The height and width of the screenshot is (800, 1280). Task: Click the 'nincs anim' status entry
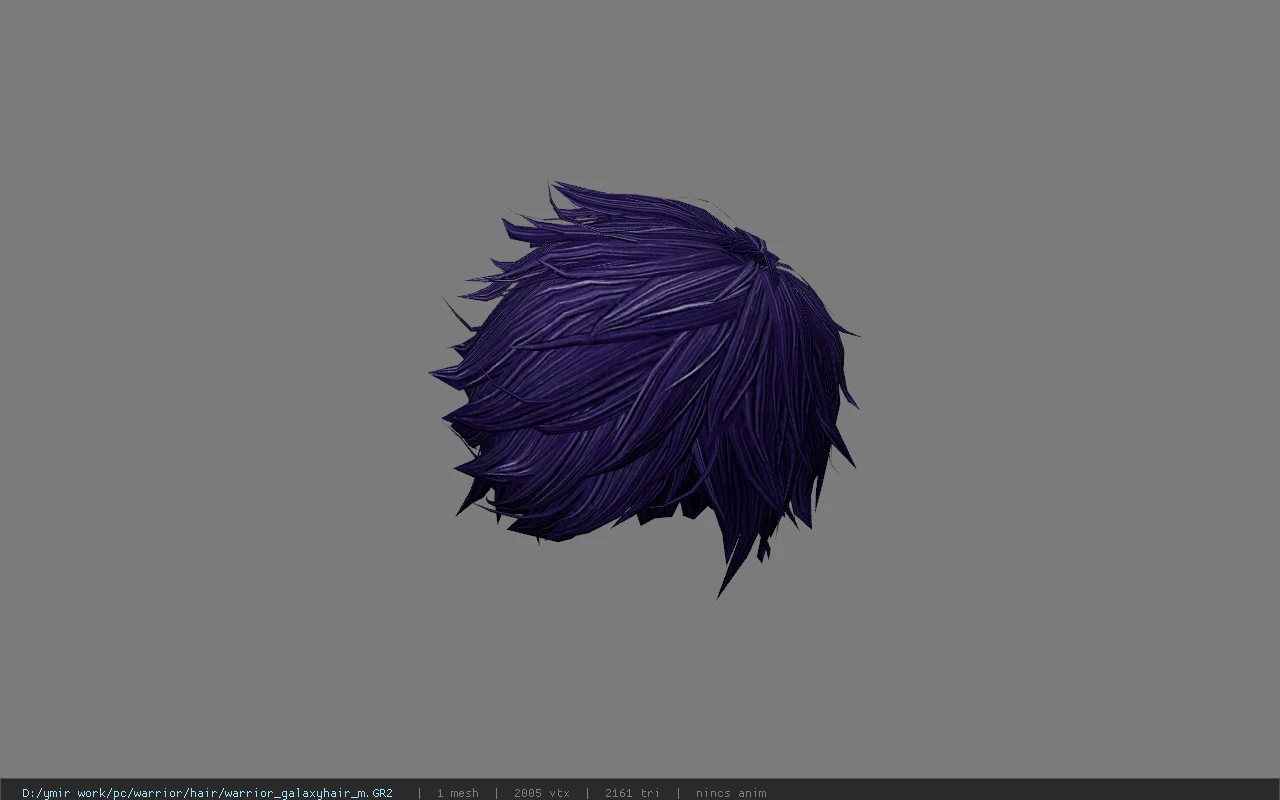pyautogui.click(x=731, y=793)
